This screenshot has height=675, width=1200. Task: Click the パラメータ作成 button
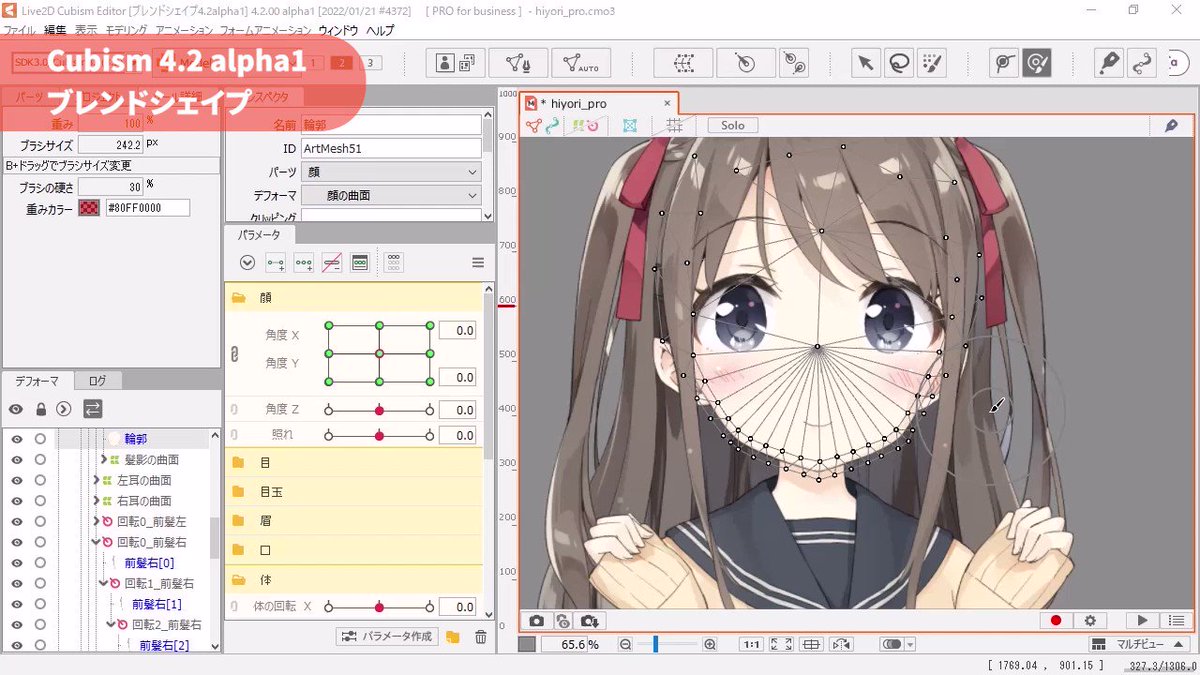[386, 637]
